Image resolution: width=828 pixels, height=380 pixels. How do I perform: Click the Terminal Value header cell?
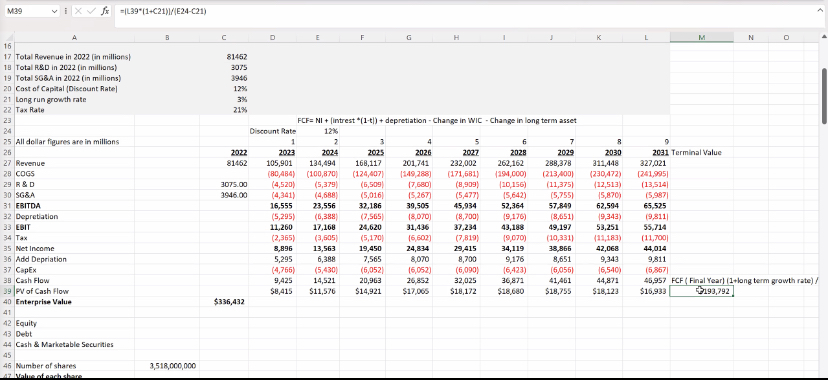coord(701,153)
